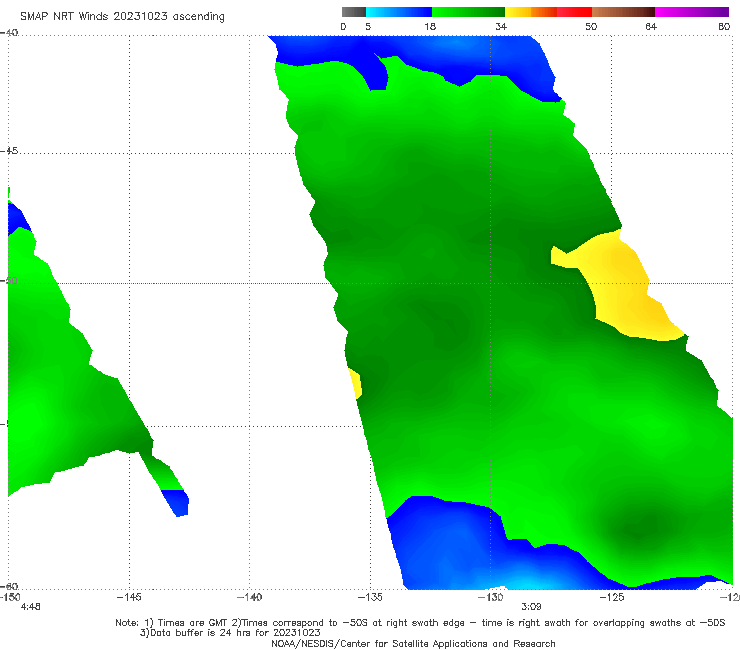
Task: Click the longitude label '-135'
Action: [370, 597]
